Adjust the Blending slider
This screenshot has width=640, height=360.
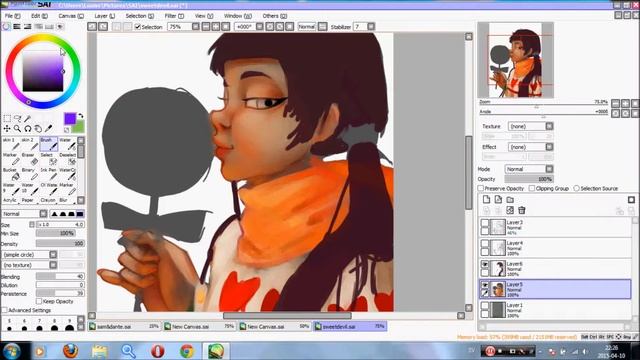(60, 276)
